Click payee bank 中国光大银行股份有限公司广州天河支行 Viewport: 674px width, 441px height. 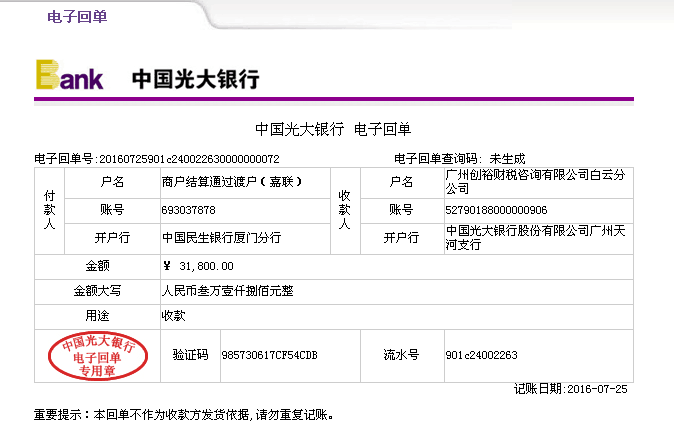pos(535,237)
